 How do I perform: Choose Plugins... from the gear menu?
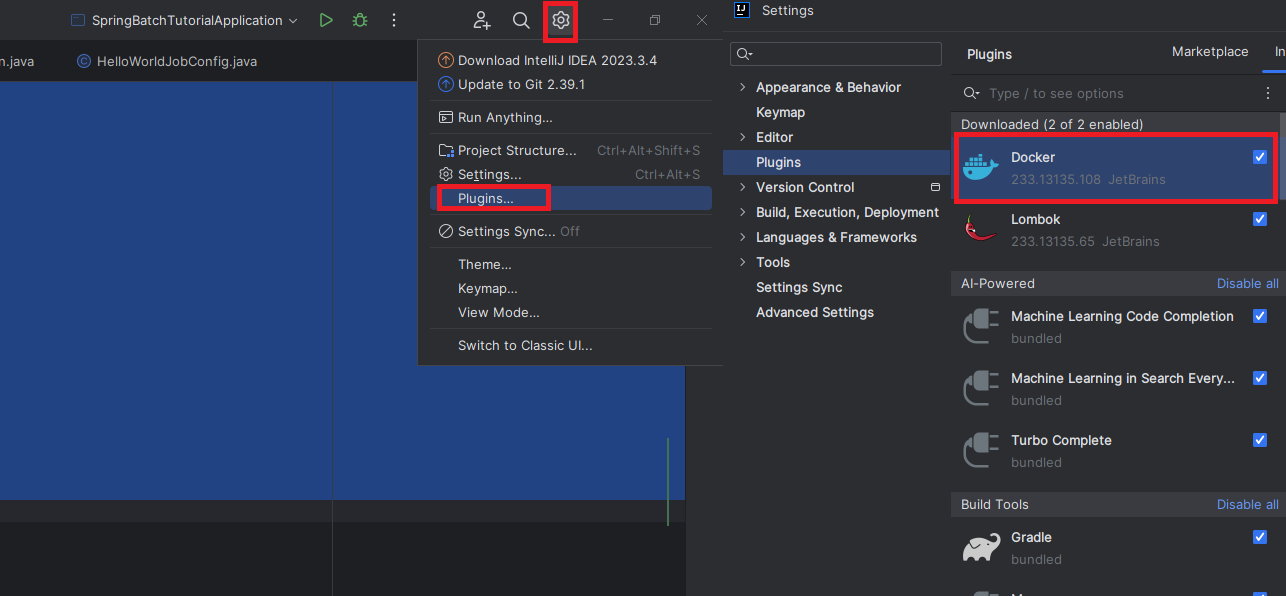571,198
